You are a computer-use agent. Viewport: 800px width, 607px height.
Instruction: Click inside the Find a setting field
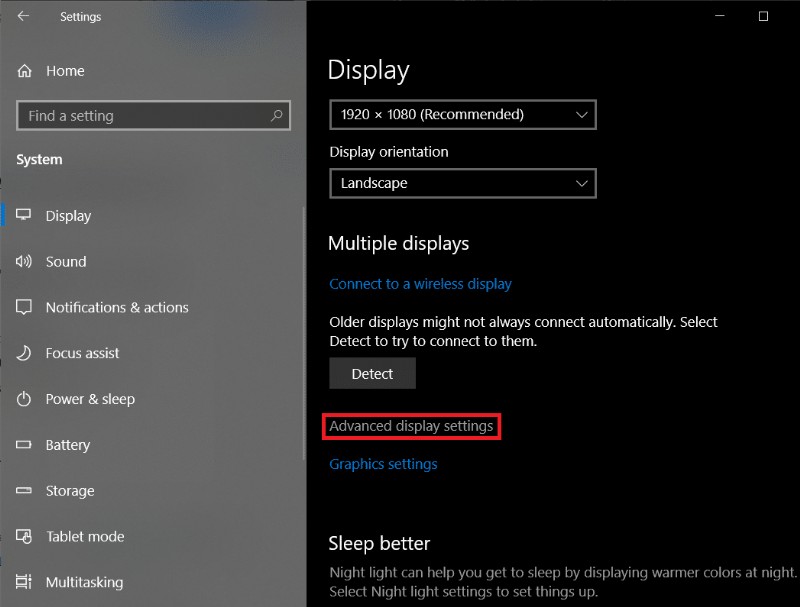[x=140, y=115]
